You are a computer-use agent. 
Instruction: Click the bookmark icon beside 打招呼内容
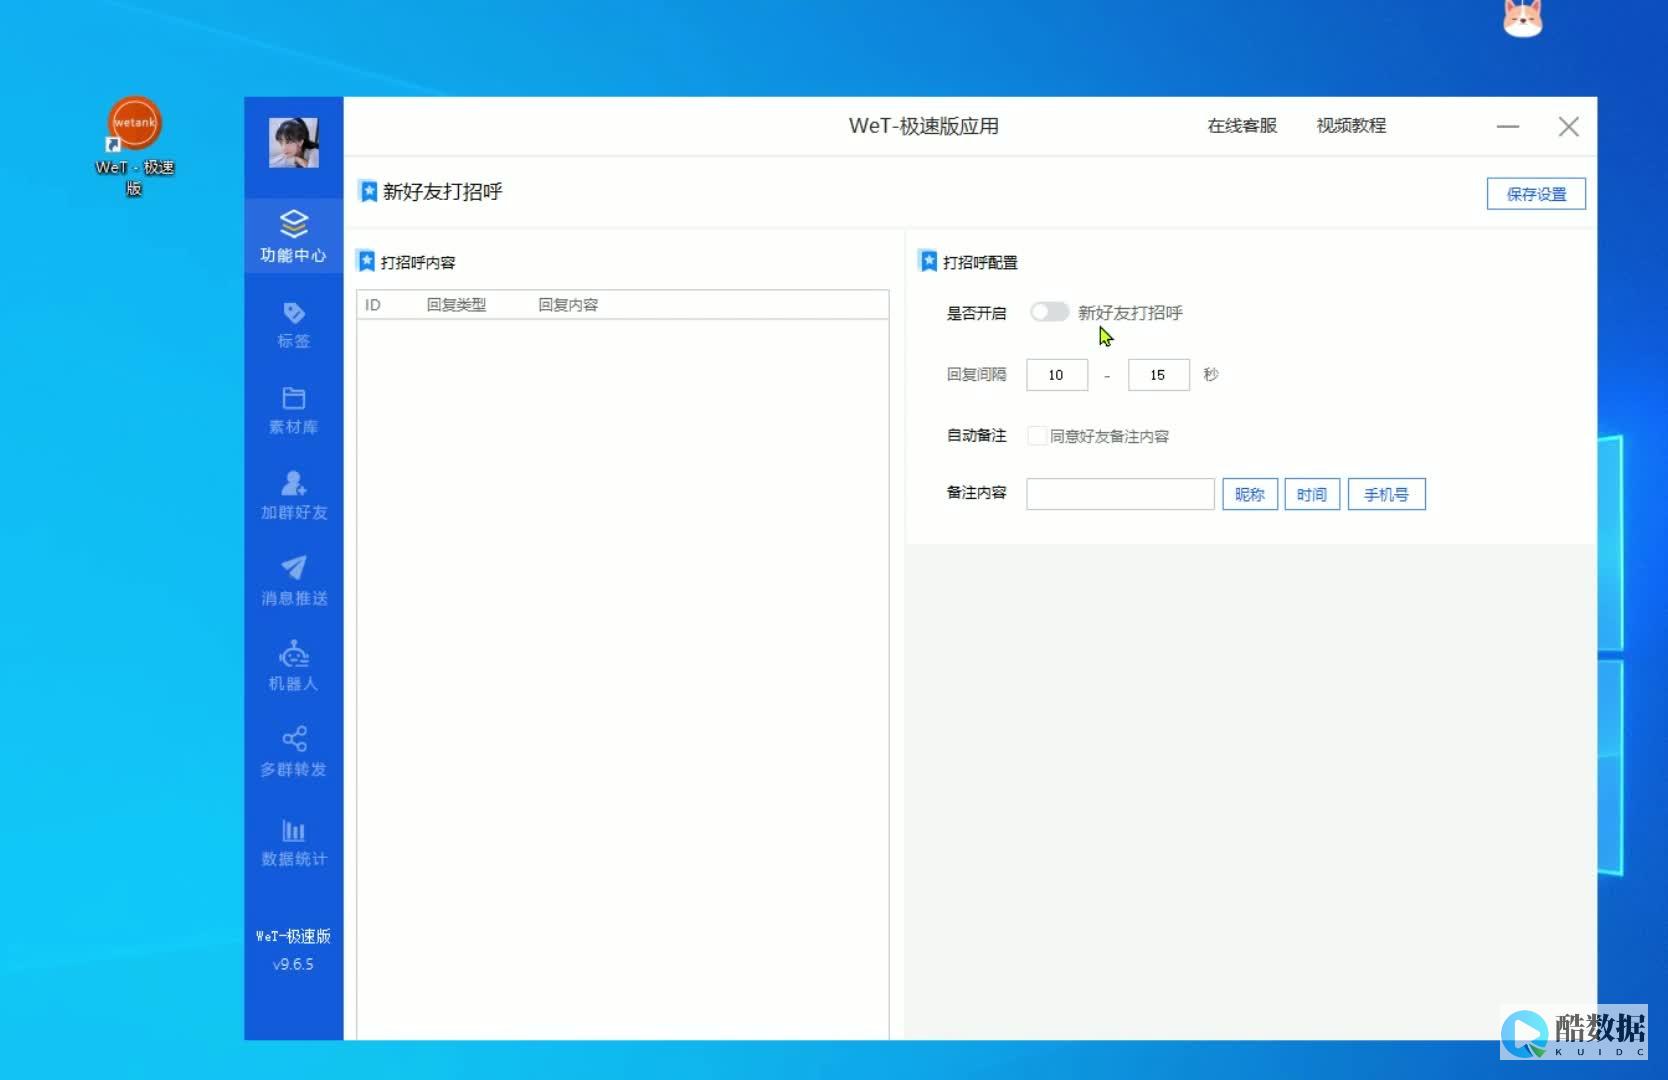(366, 262)
